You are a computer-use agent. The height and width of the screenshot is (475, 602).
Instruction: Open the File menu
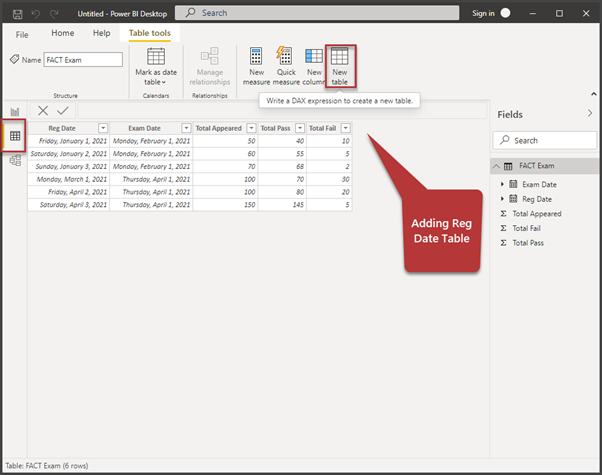(x=22, y=35)
